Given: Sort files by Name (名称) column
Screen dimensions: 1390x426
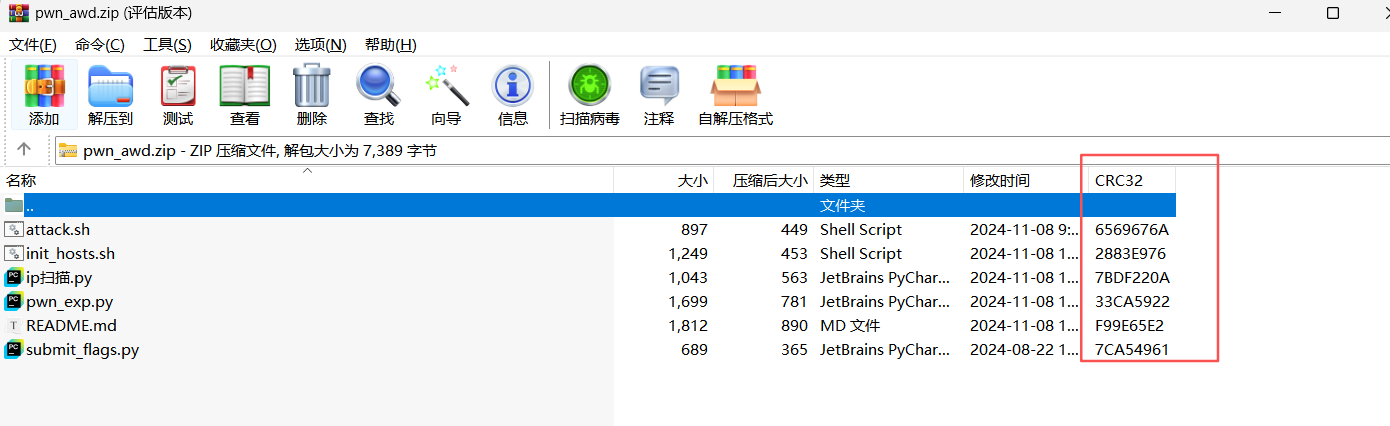Looking at the screenshot, I should pos(22,181).
